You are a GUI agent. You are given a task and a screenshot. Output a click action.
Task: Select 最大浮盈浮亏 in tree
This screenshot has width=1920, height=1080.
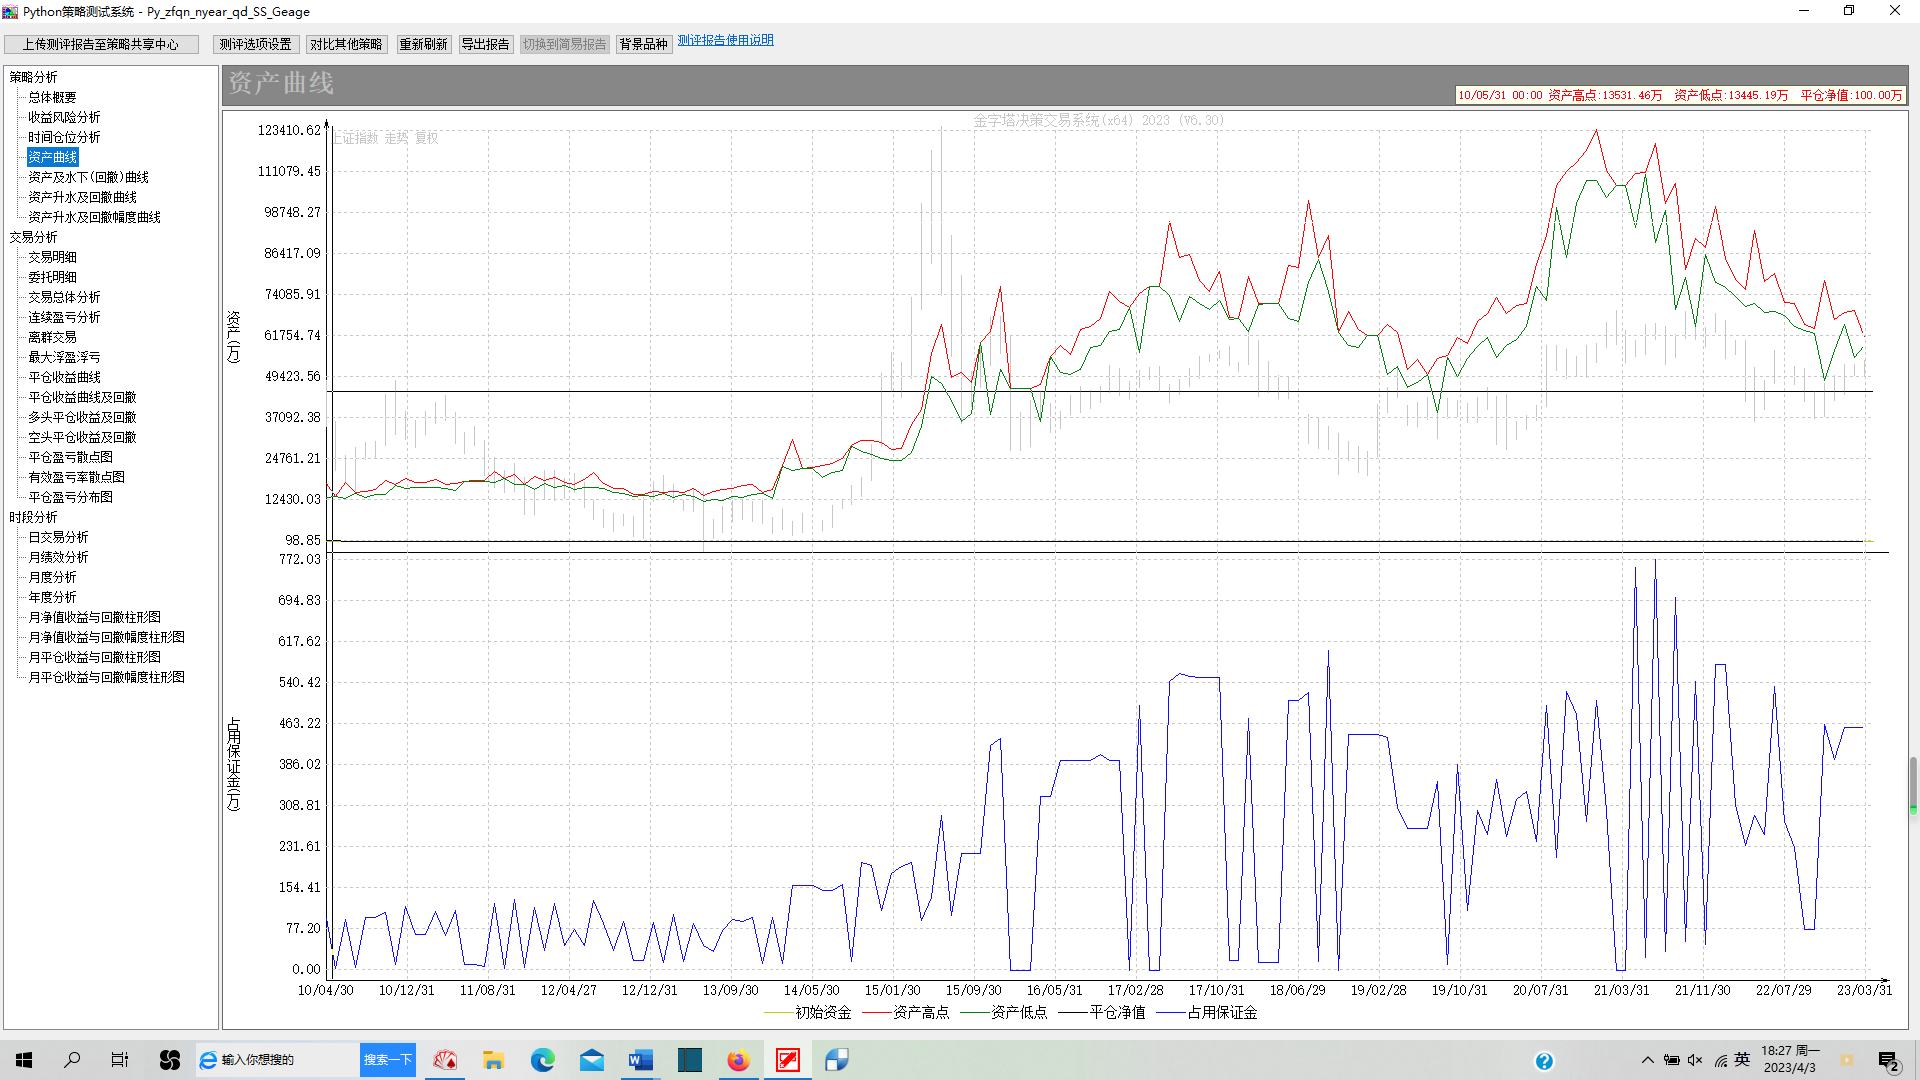click(64, 357)
